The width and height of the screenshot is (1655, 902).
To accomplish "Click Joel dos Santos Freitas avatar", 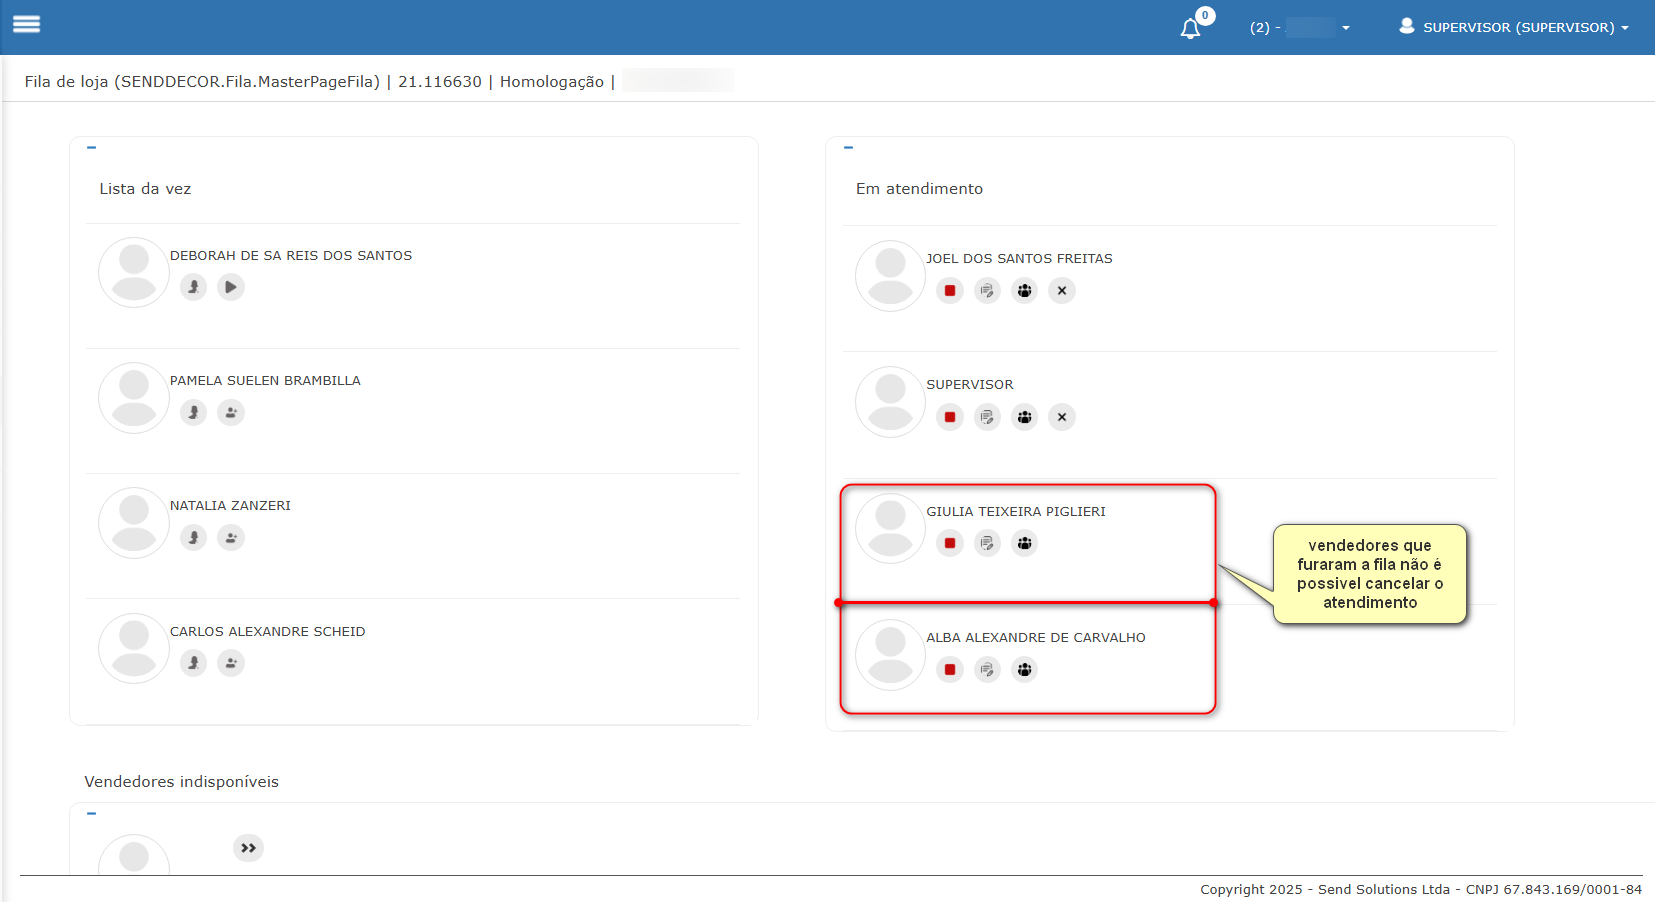I will (x=890, y=276).
